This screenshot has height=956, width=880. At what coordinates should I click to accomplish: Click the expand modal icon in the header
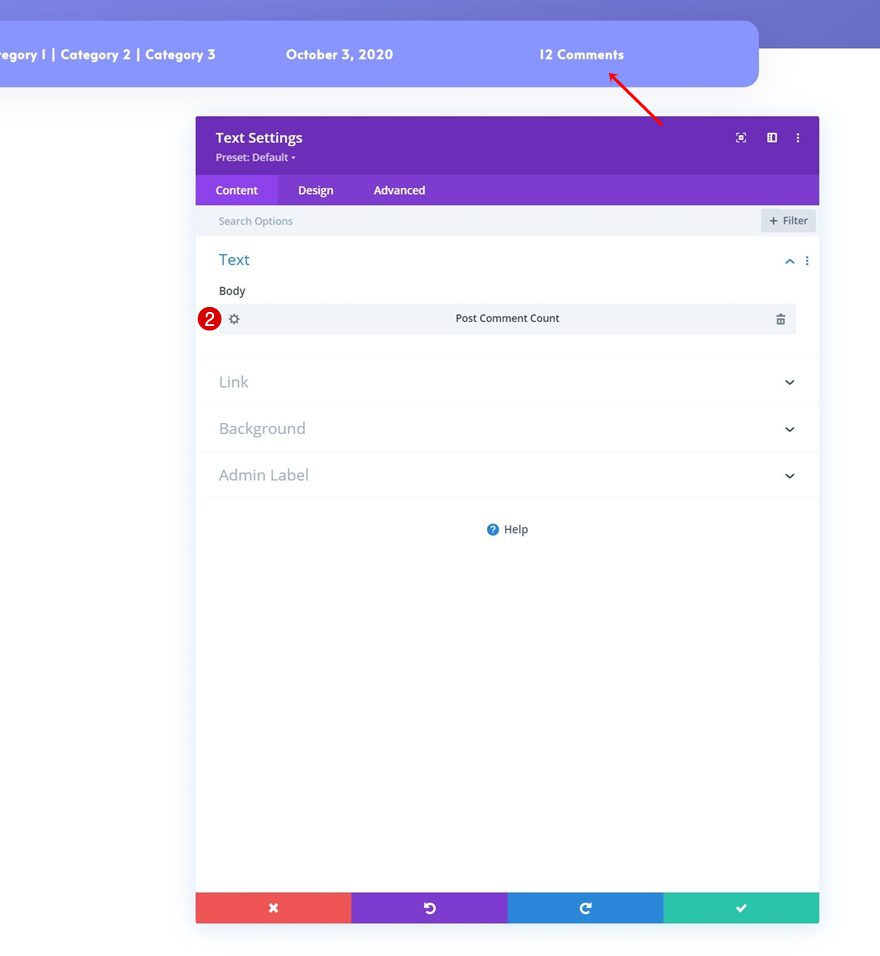point(740,137)
